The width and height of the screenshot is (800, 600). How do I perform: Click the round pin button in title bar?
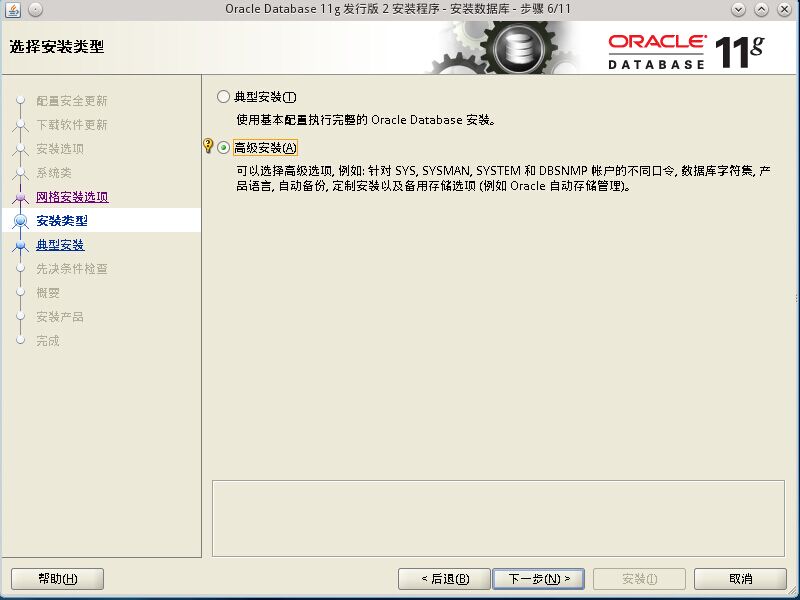pyautogui.click(x=35, y=9)
